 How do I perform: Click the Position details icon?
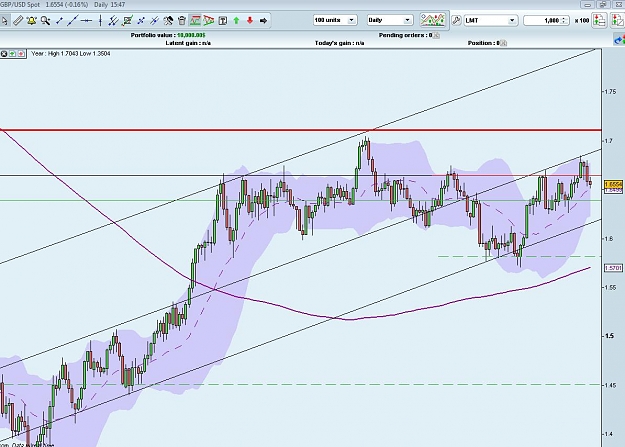click(x=503, y=43)
